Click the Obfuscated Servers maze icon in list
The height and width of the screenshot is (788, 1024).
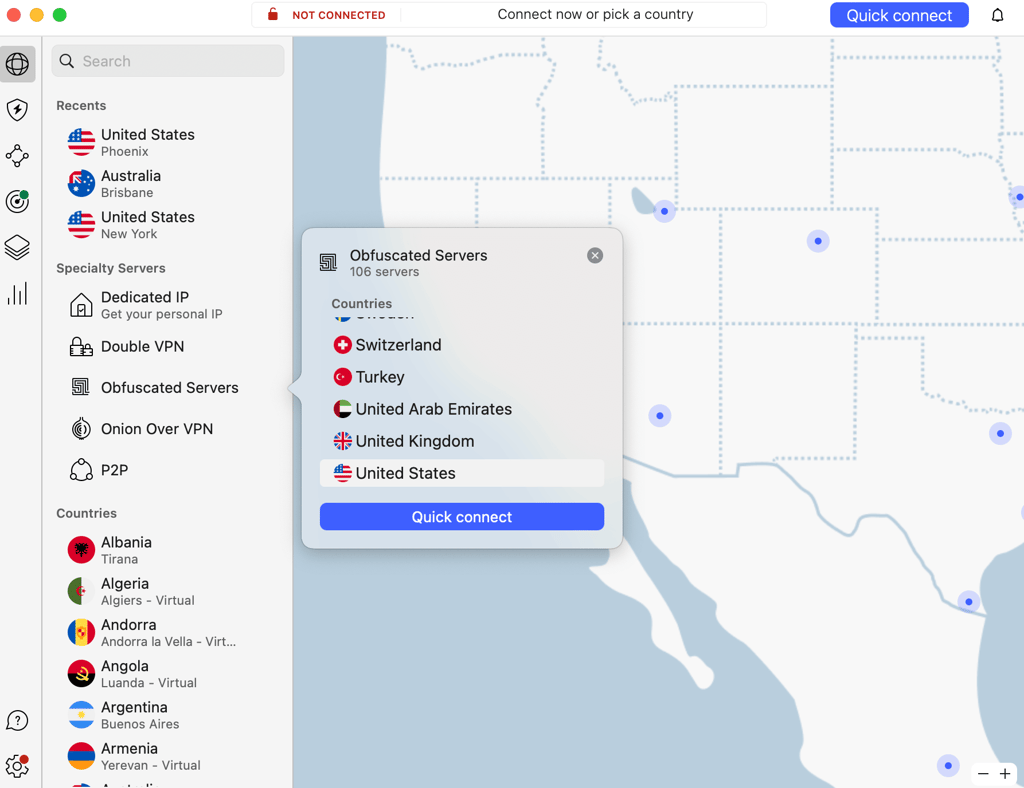click(81, 387)
